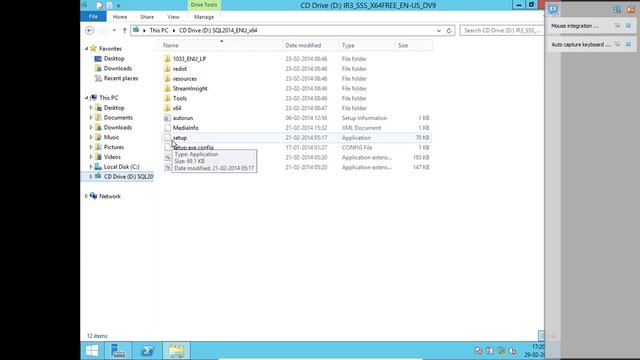Select the autorun date modified cell
The width and height of the screenshot is (640, 360).
306,118
